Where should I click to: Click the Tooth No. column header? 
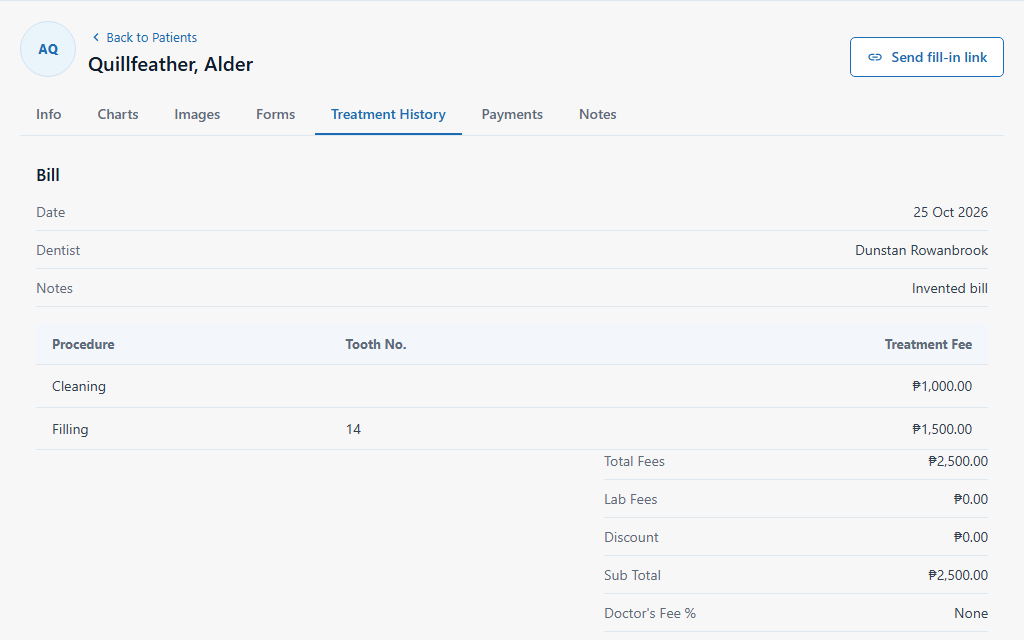click(376, 344)
